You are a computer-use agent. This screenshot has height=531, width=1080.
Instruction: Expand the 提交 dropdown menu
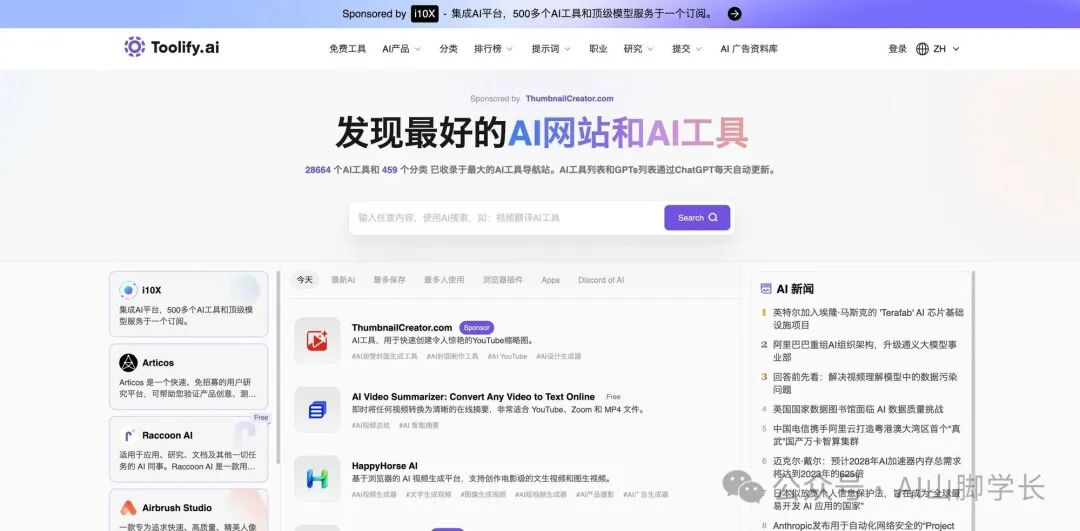click(x=687, y=49)
